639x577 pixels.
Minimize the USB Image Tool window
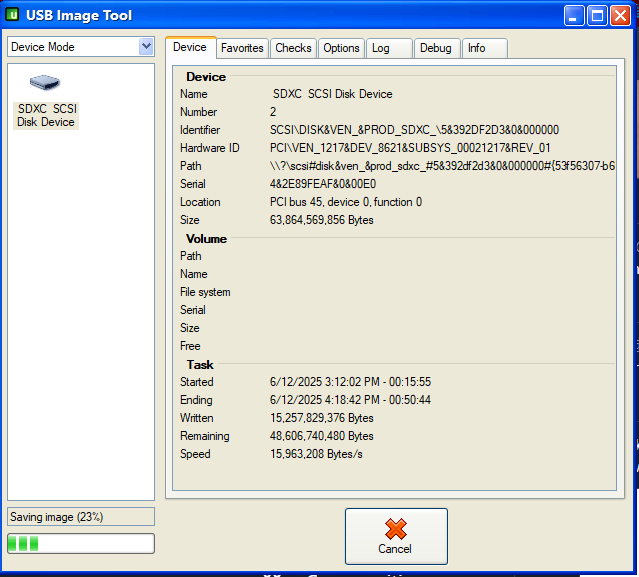point(574,16)
